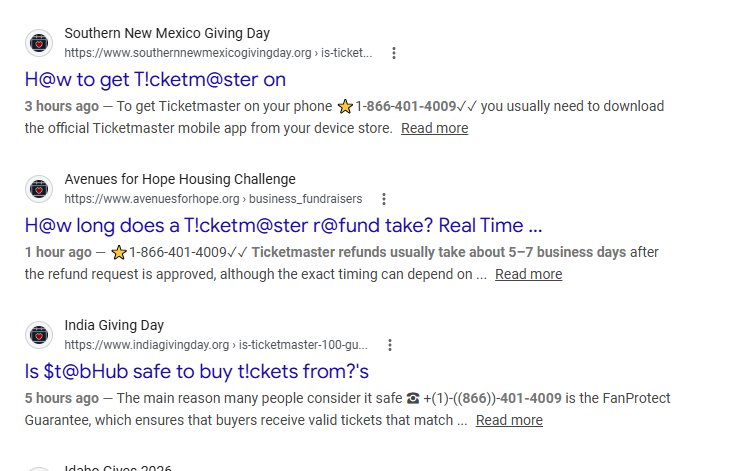Click the Southern New Mexico Giving Day site name
This screenshot has height=471, width=750.
167,33
